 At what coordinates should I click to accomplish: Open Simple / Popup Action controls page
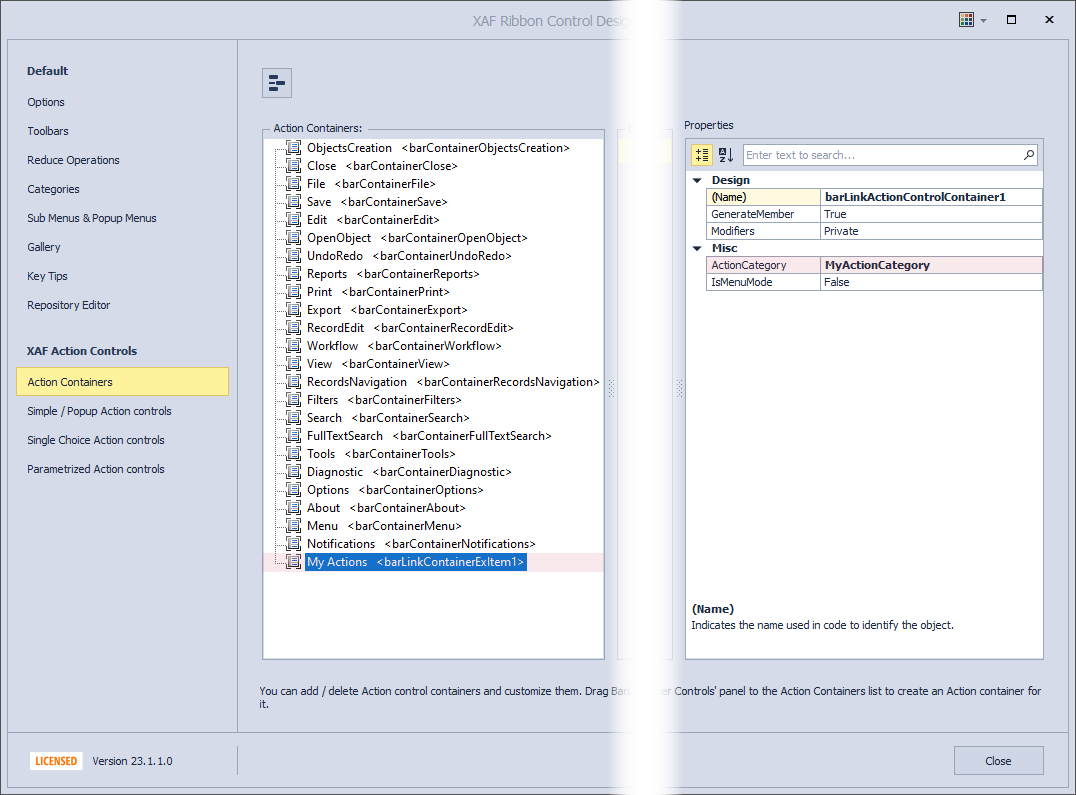tap(100, 411)
